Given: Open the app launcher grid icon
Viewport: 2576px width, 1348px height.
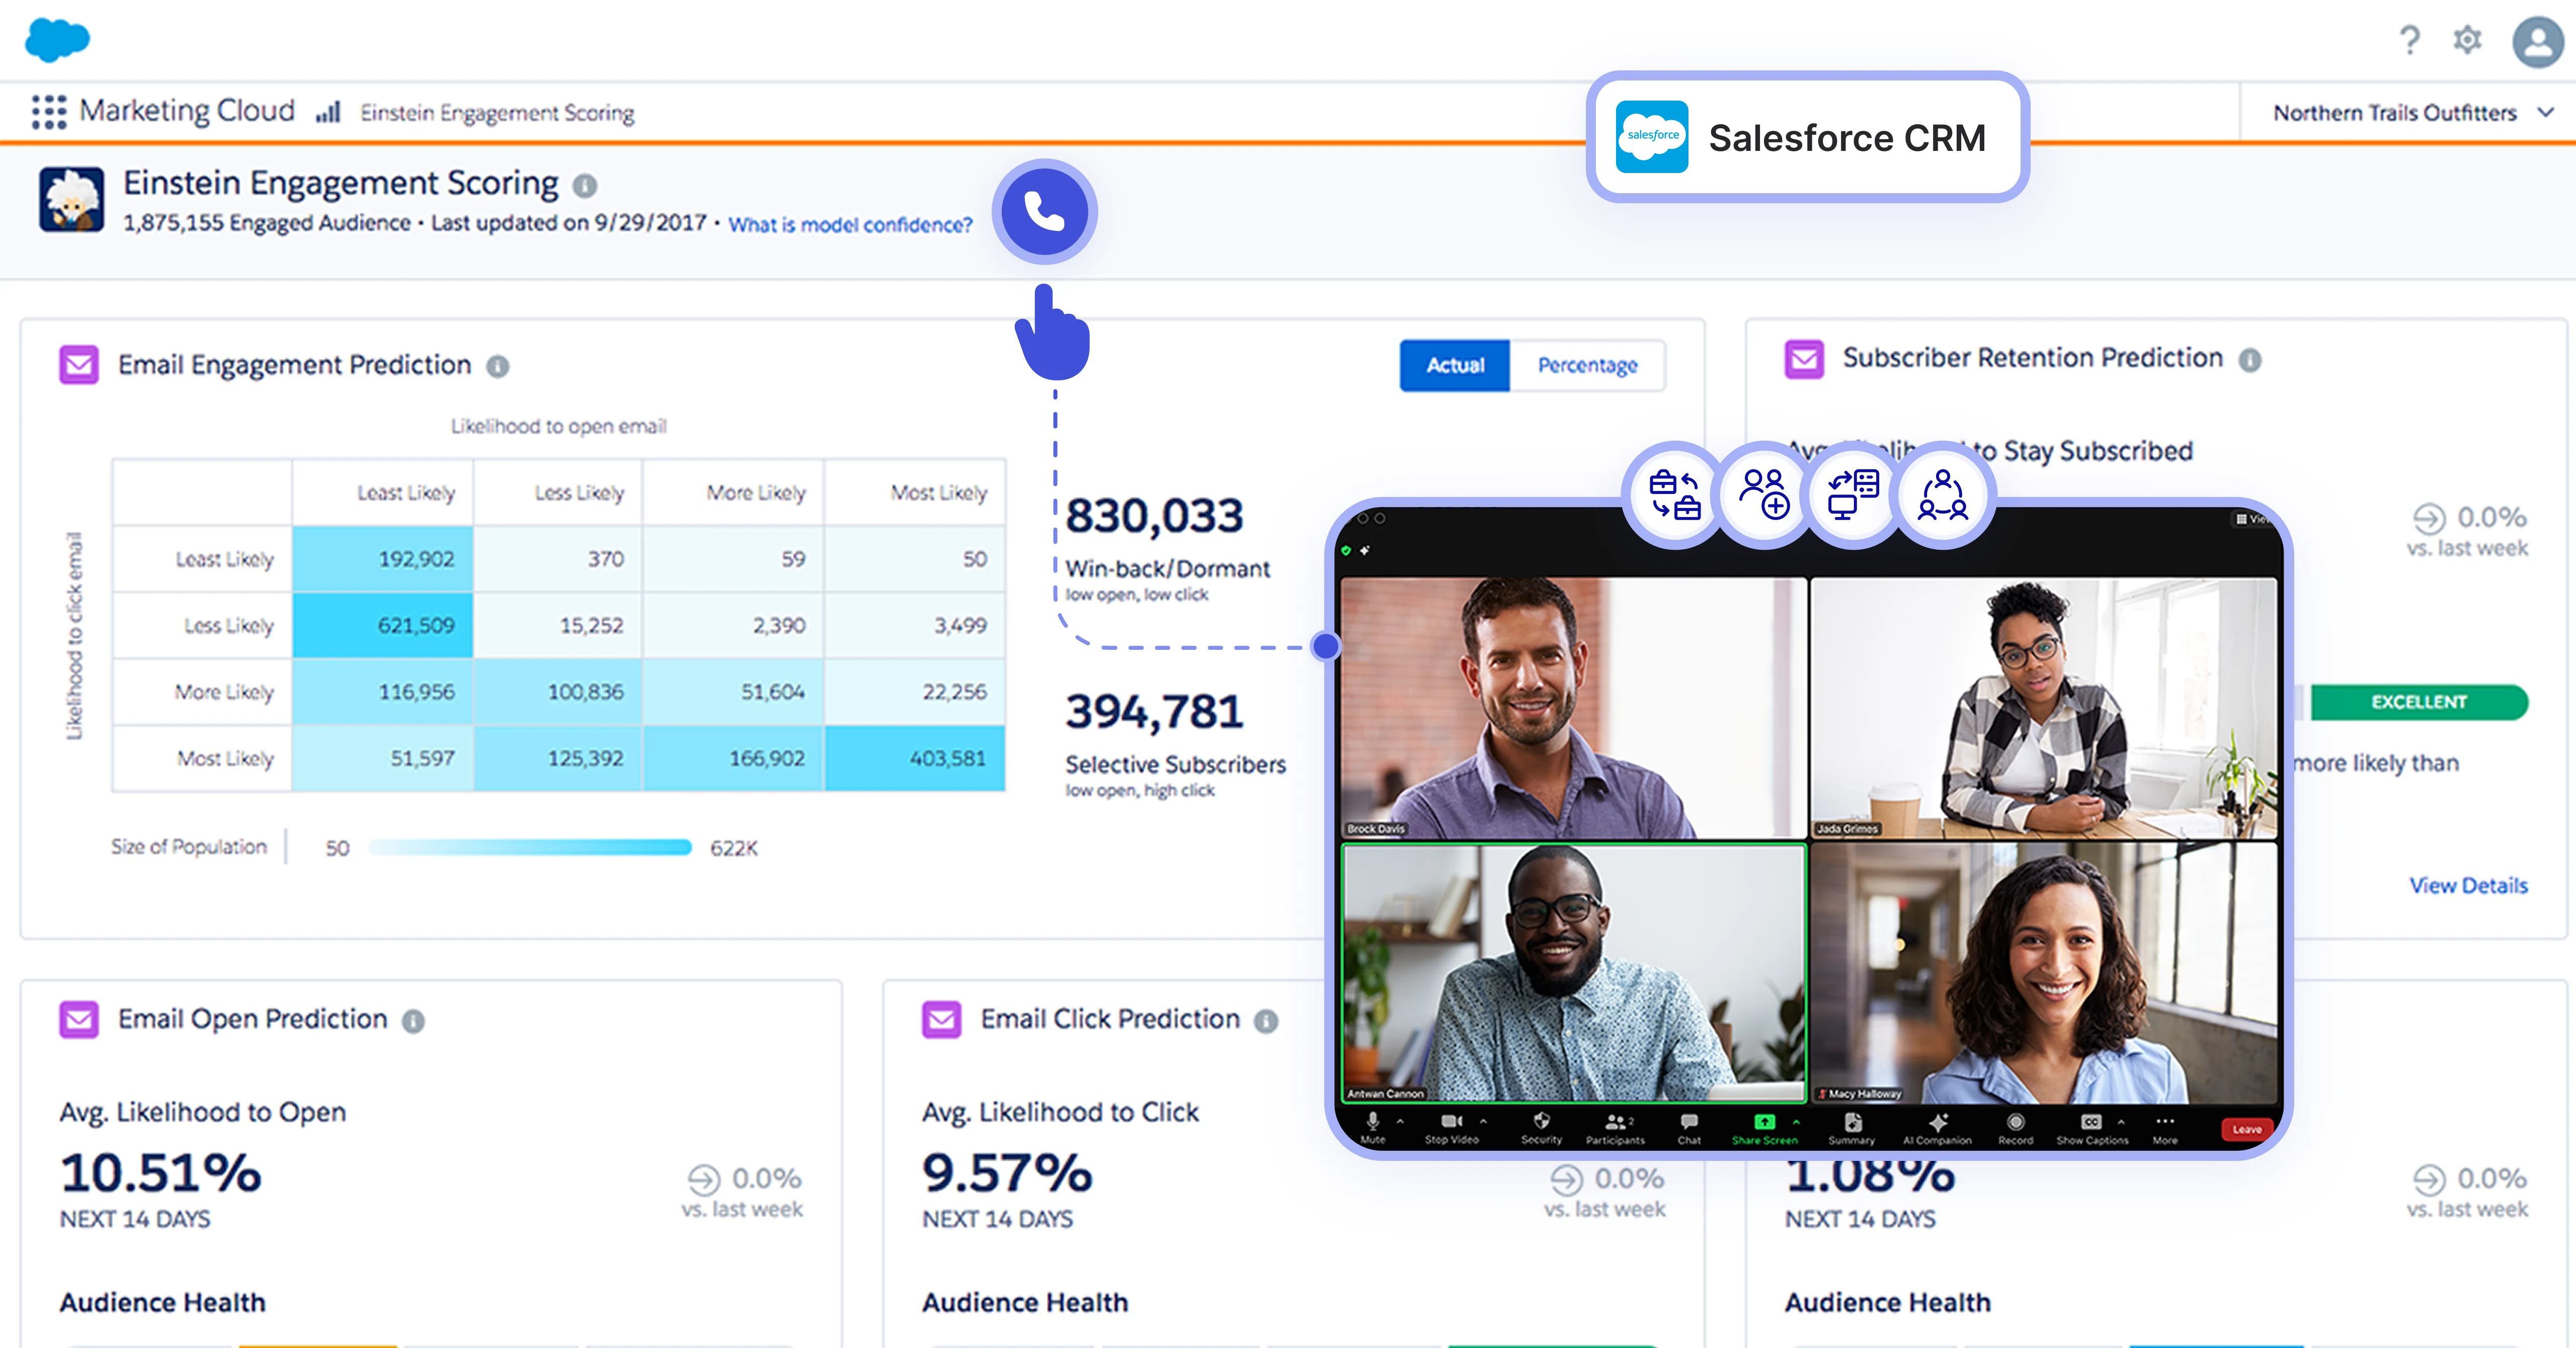Looking at the screenshot, I should point(48,112).
